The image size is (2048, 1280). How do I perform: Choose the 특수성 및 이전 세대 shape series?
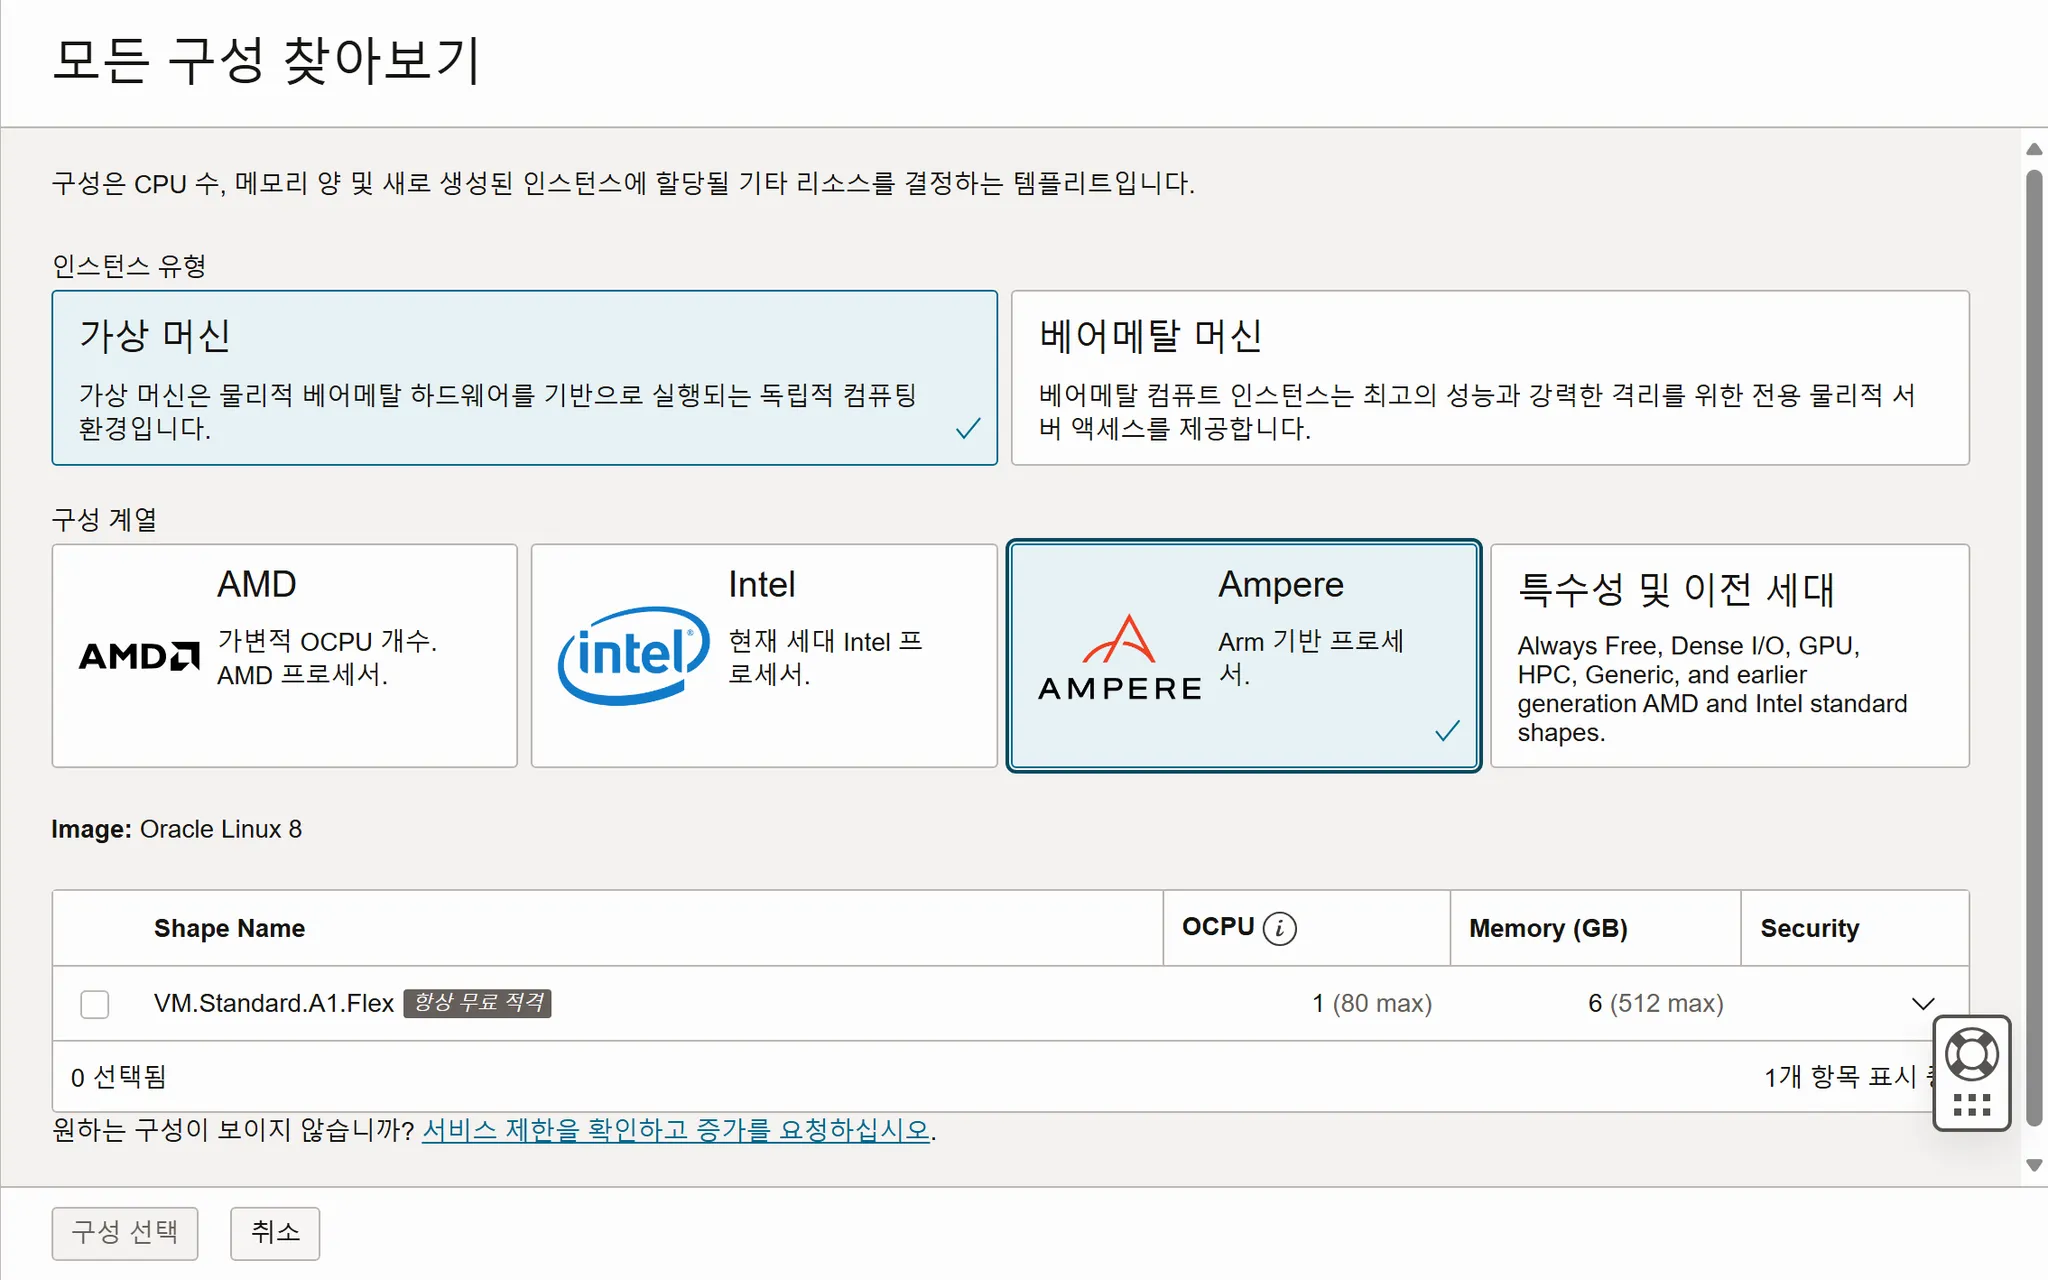[x=1729, y=656]
